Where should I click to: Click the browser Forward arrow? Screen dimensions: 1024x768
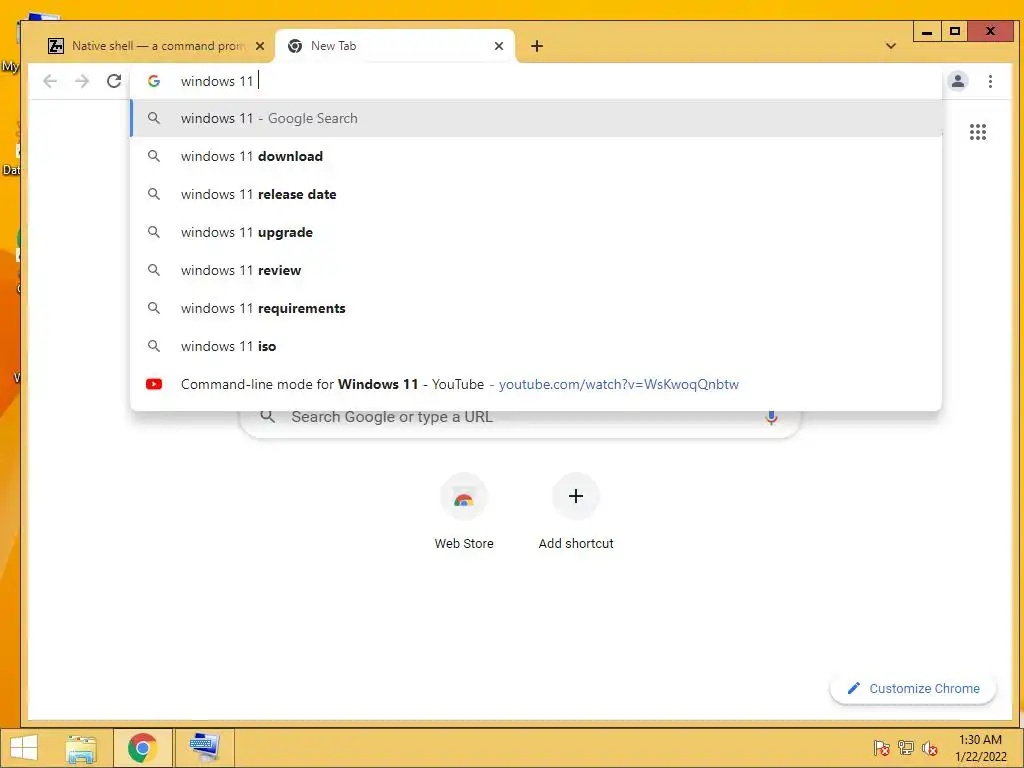[82, 81]
